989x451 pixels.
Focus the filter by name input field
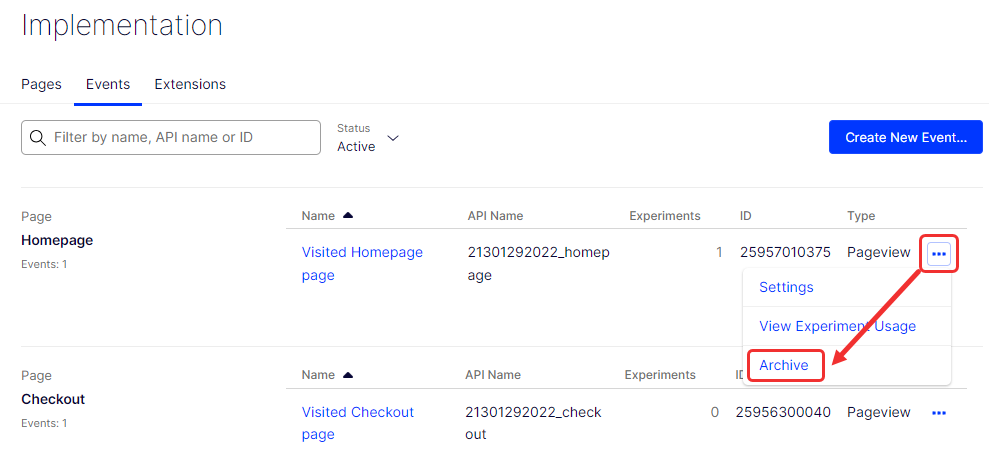pyautogui.click(x=180, y=137)
